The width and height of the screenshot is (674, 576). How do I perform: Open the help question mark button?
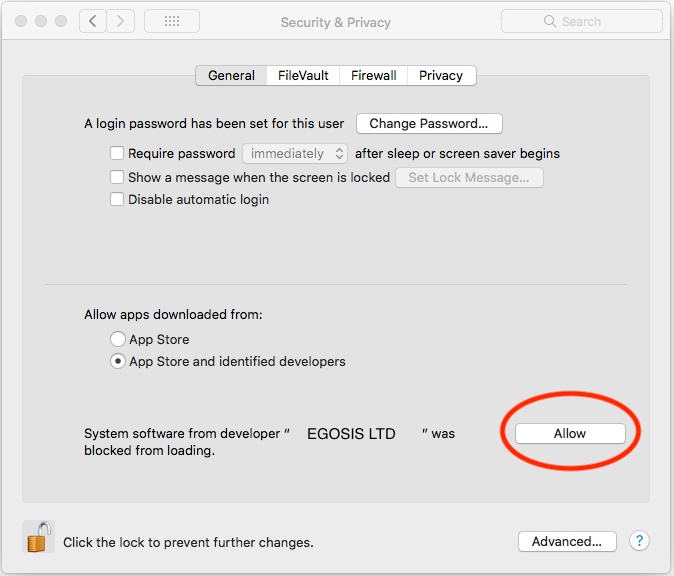point(639,541)
